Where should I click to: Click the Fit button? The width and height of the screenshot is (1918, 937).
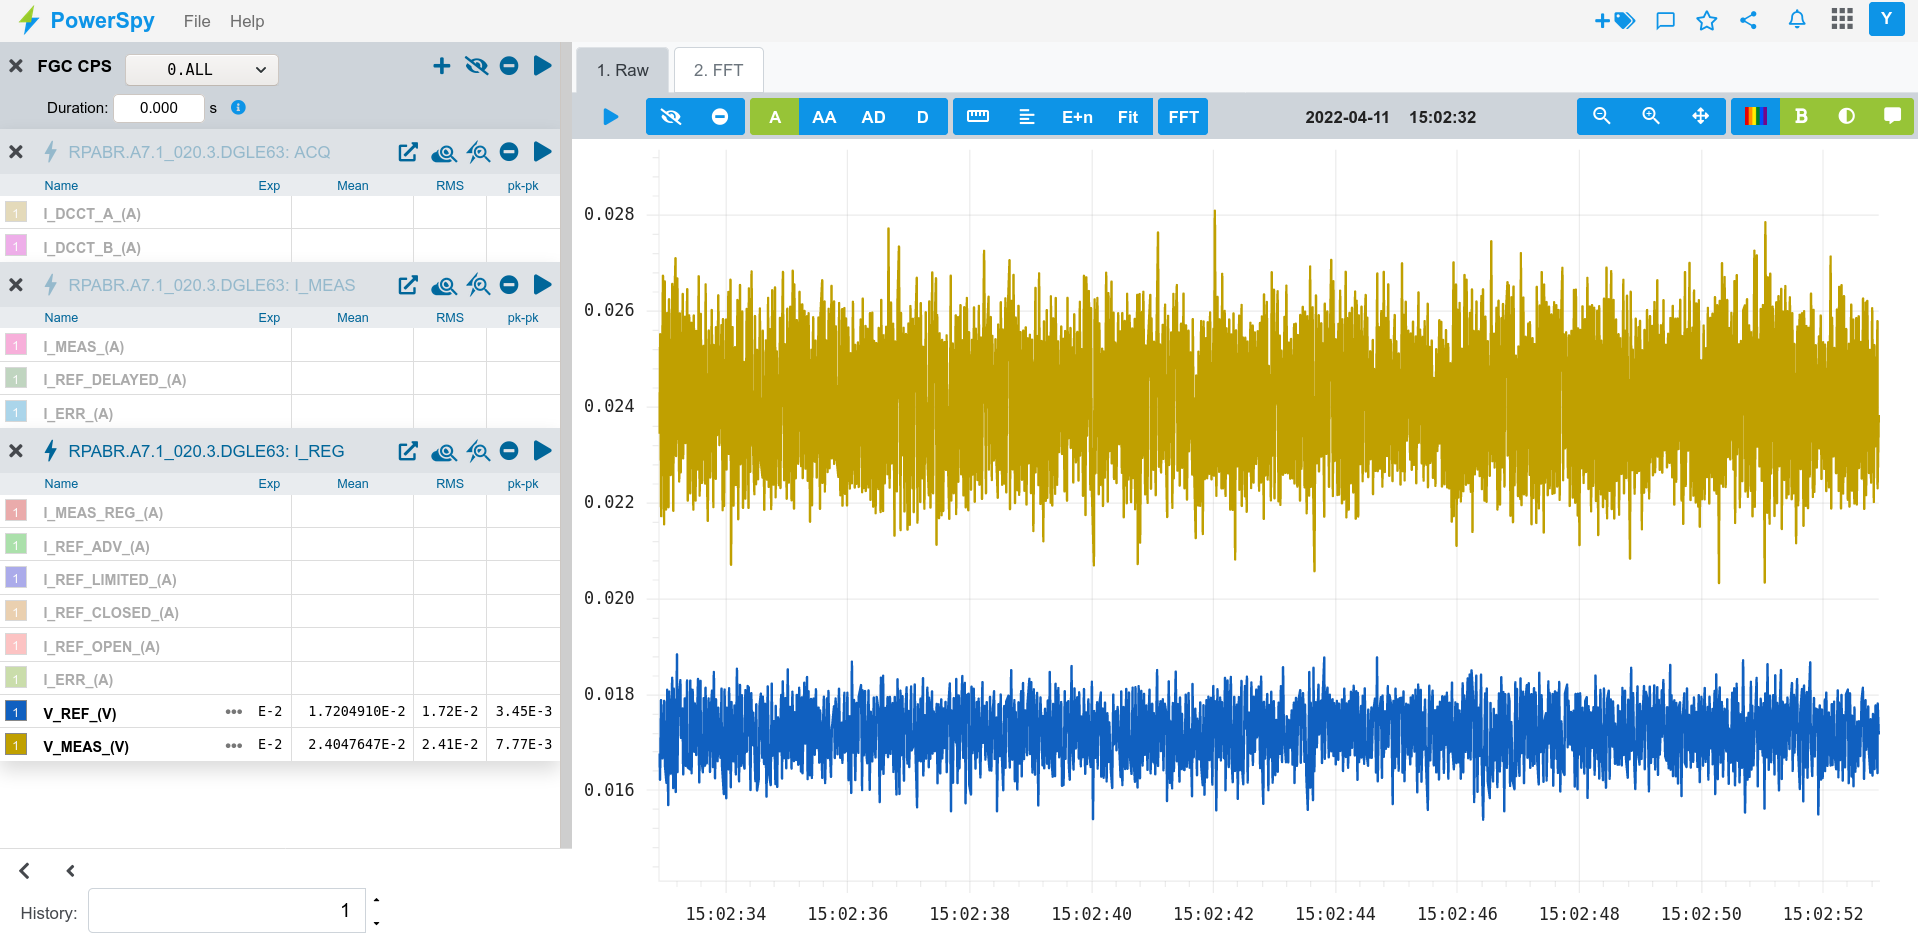point(1128,117)
